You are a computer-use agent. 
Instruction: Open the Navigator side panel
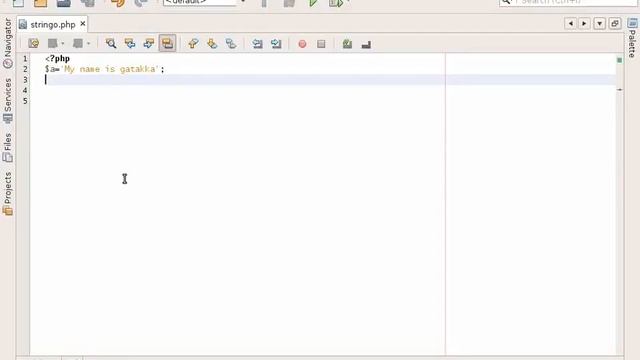click(7, 43)
